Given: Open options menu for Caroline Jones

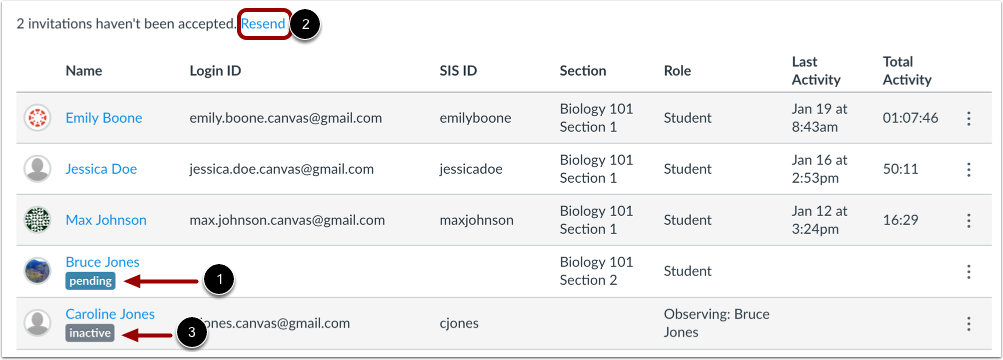Looking at the screenshot, I should click(x=968, y=324).
